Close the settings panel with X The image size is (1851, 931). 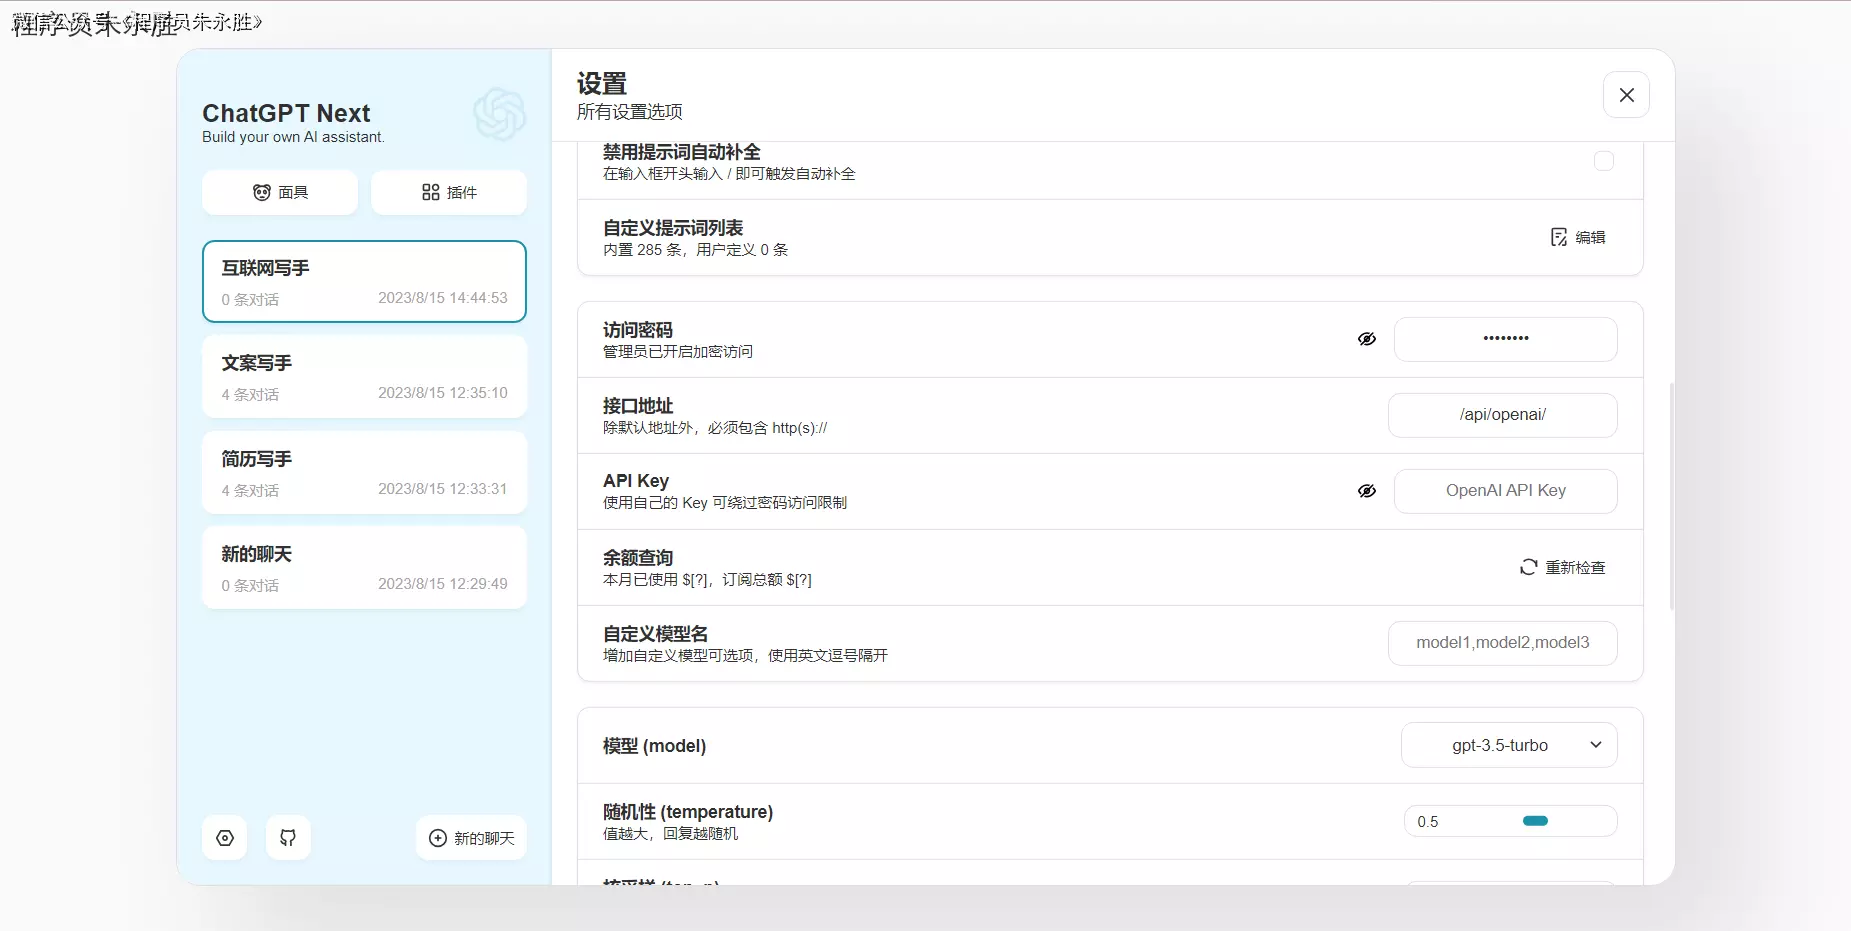tap(1626, 95)
